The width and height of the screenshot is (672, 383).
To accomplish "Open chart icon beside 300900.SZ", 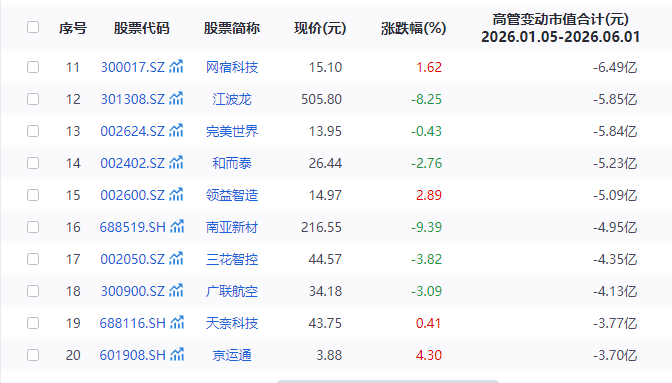I will pos(176,290).
